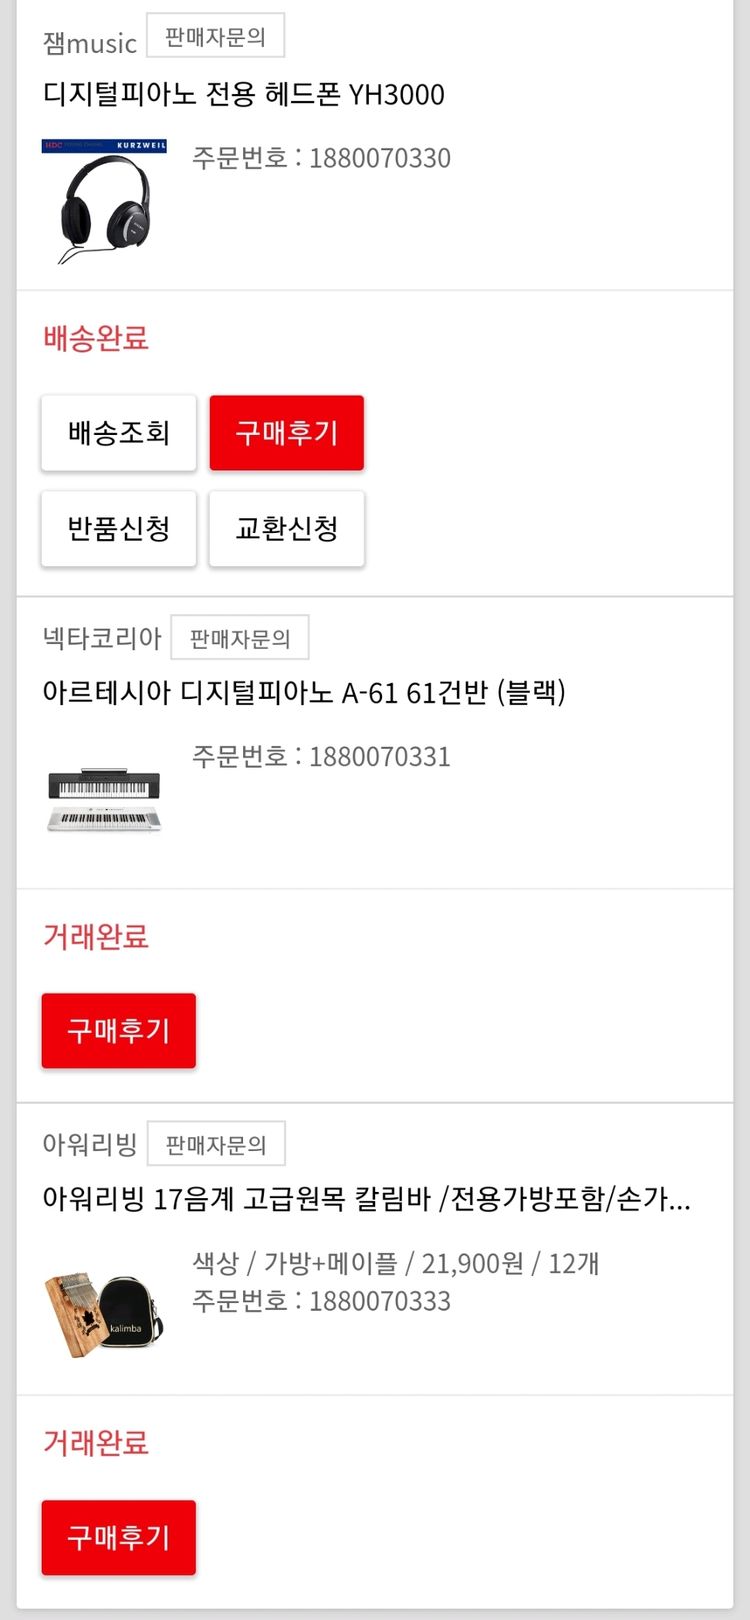This screenshot has height=1620, width=750.
Task: Write a 구매후기 for the 칼림바 order
Action: [118, 1538]
